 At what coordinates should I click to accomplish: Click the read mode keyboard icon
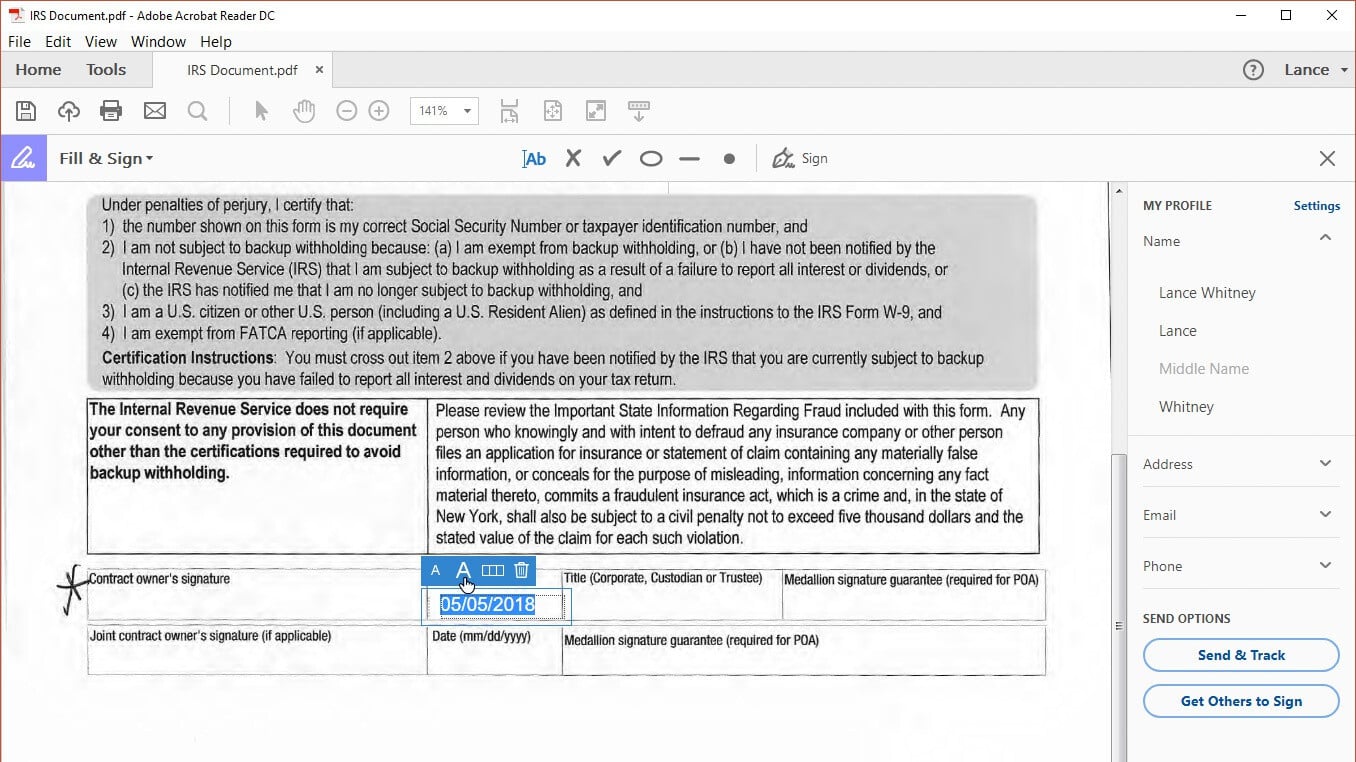click(x=639, y=111)
